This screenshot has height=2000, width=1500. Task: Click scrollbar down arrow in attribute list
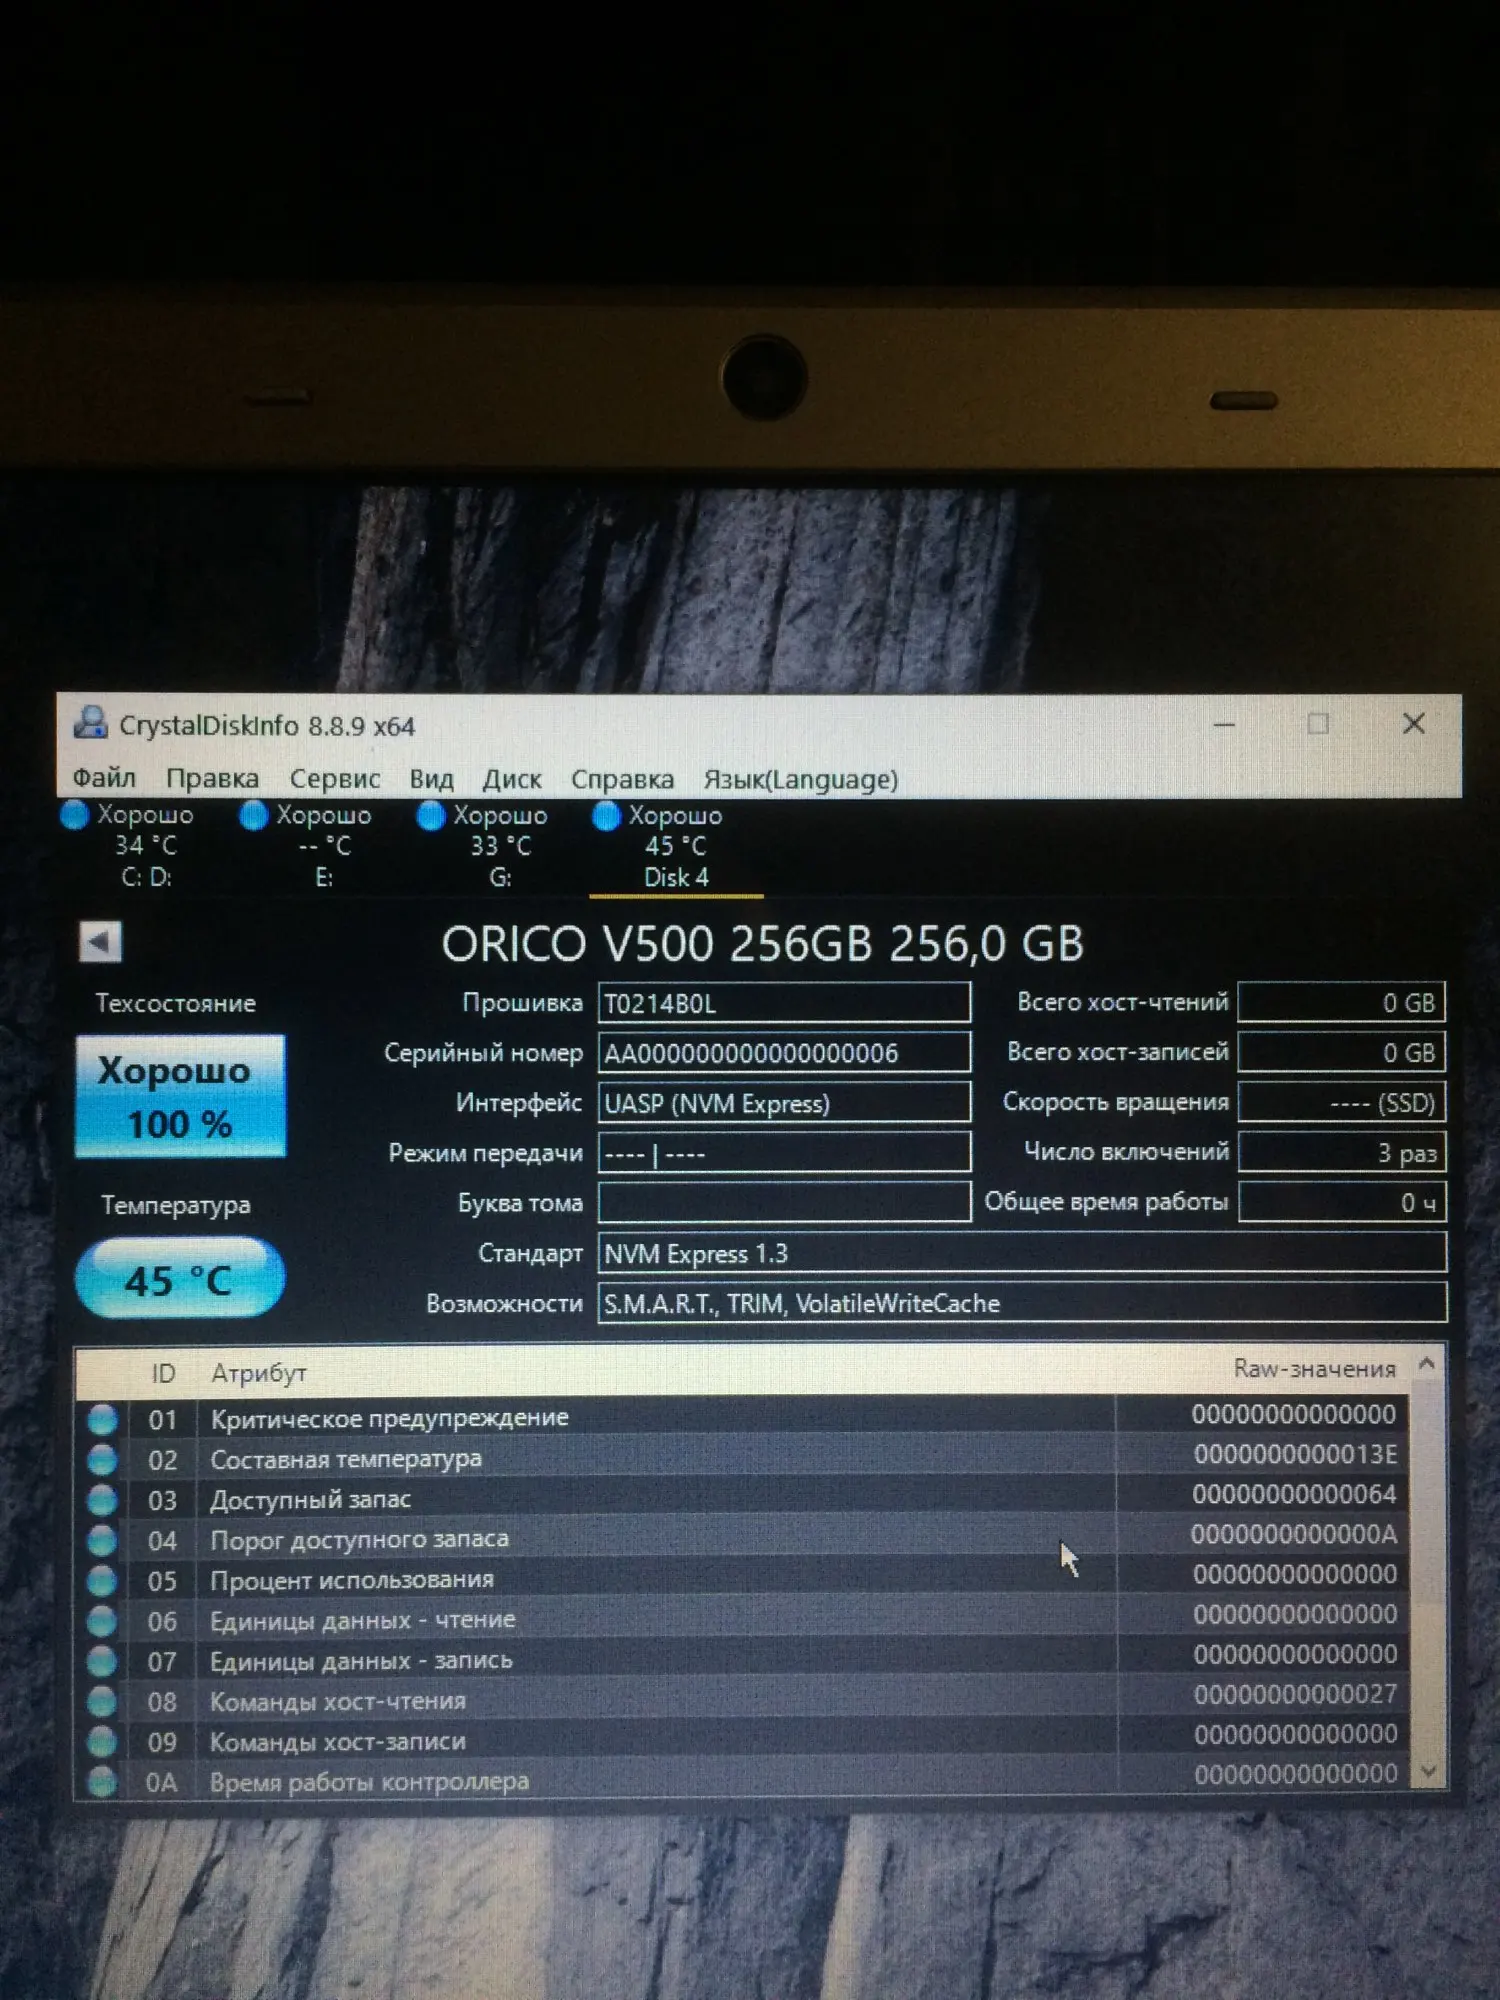coord(1429,1772)
